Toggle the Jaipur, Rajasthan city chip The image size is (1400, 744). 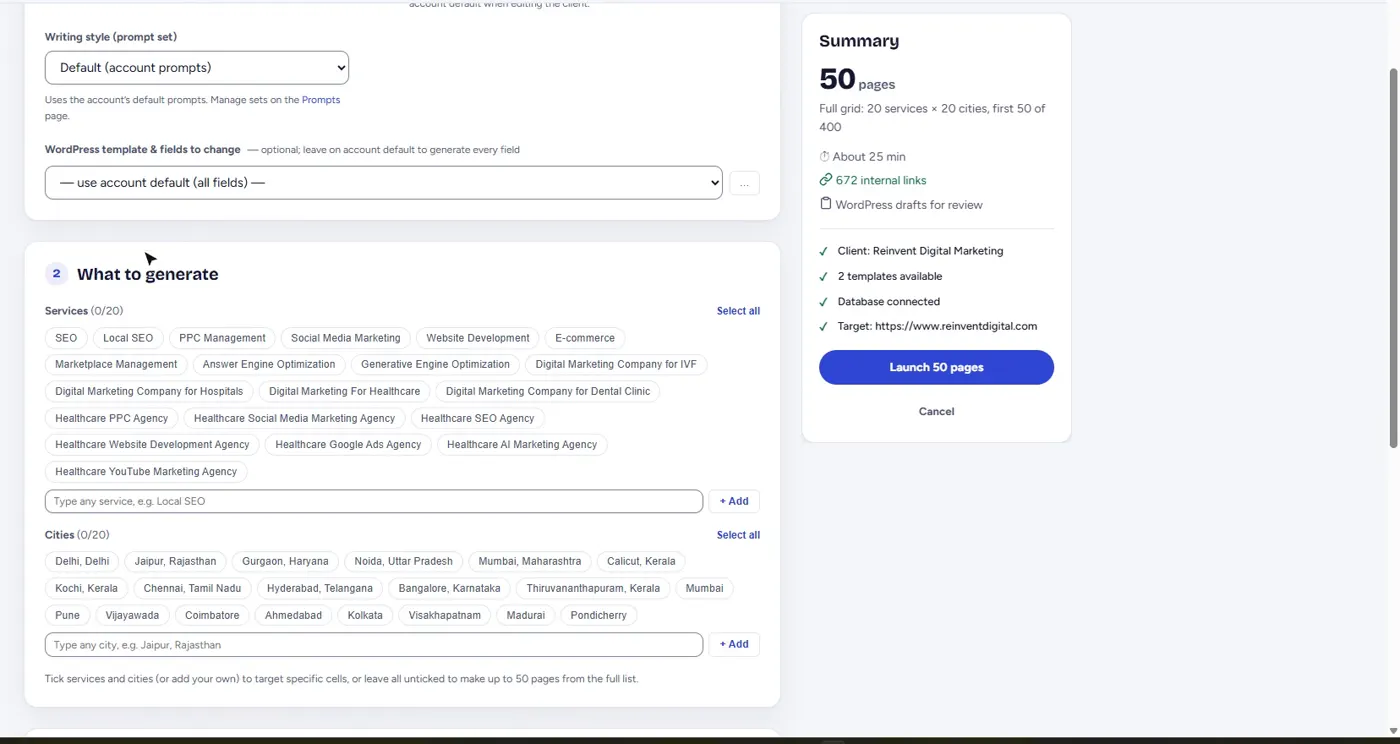click(x=176, y=562)
